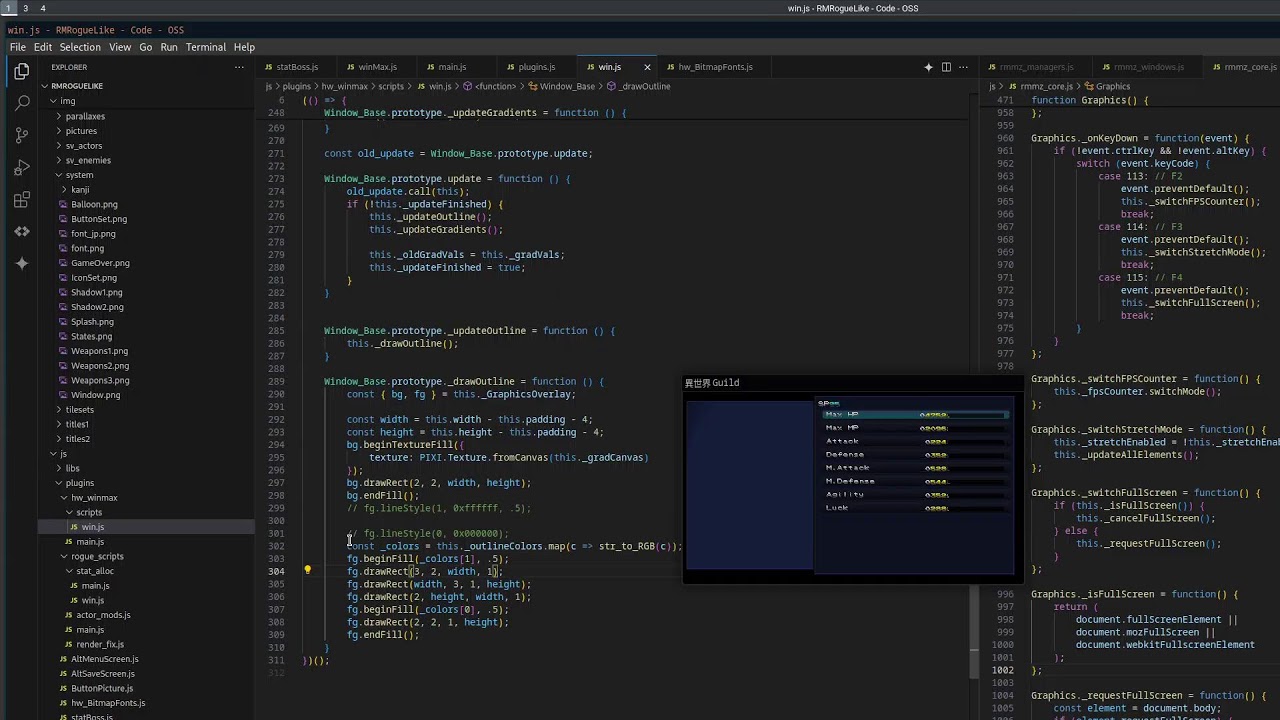Viewport: 1280px width, 720px height.
Task: Click the lightbulb code action icon
Action: tap(307, 571)
